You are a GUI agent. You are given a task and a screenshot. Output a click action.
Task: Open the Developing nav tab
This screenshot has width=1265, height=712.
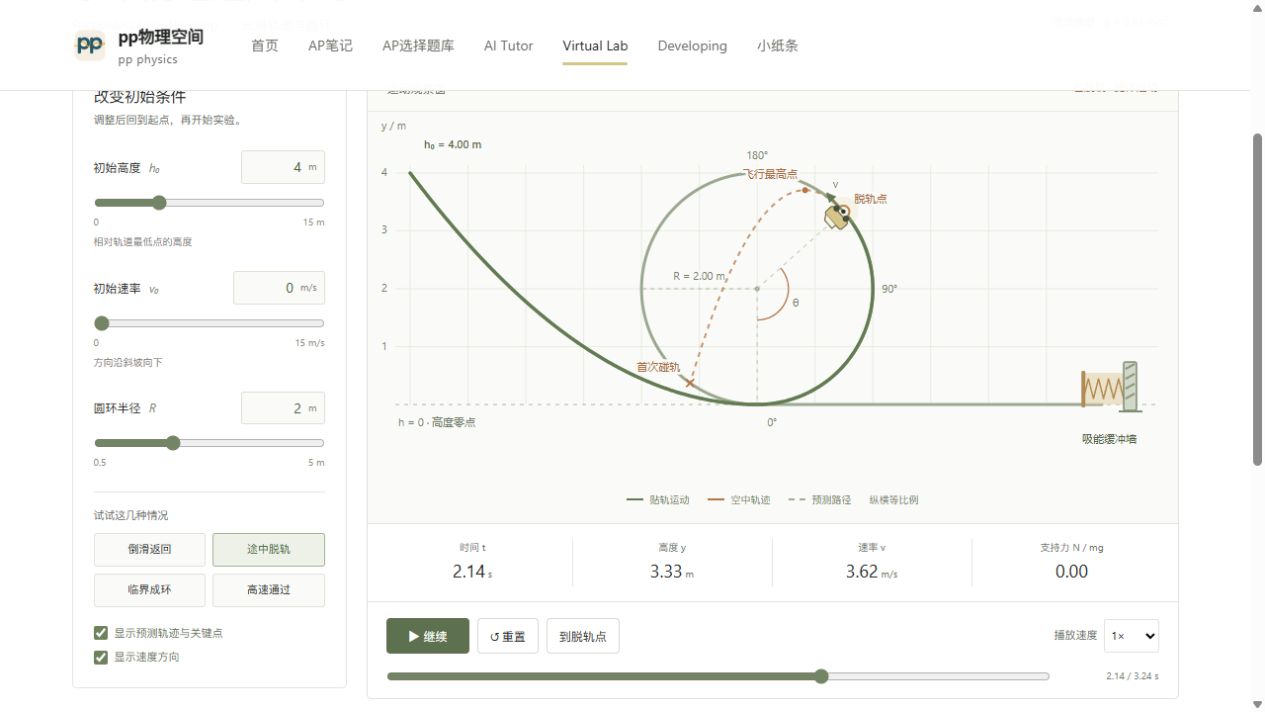pos(692,46)
